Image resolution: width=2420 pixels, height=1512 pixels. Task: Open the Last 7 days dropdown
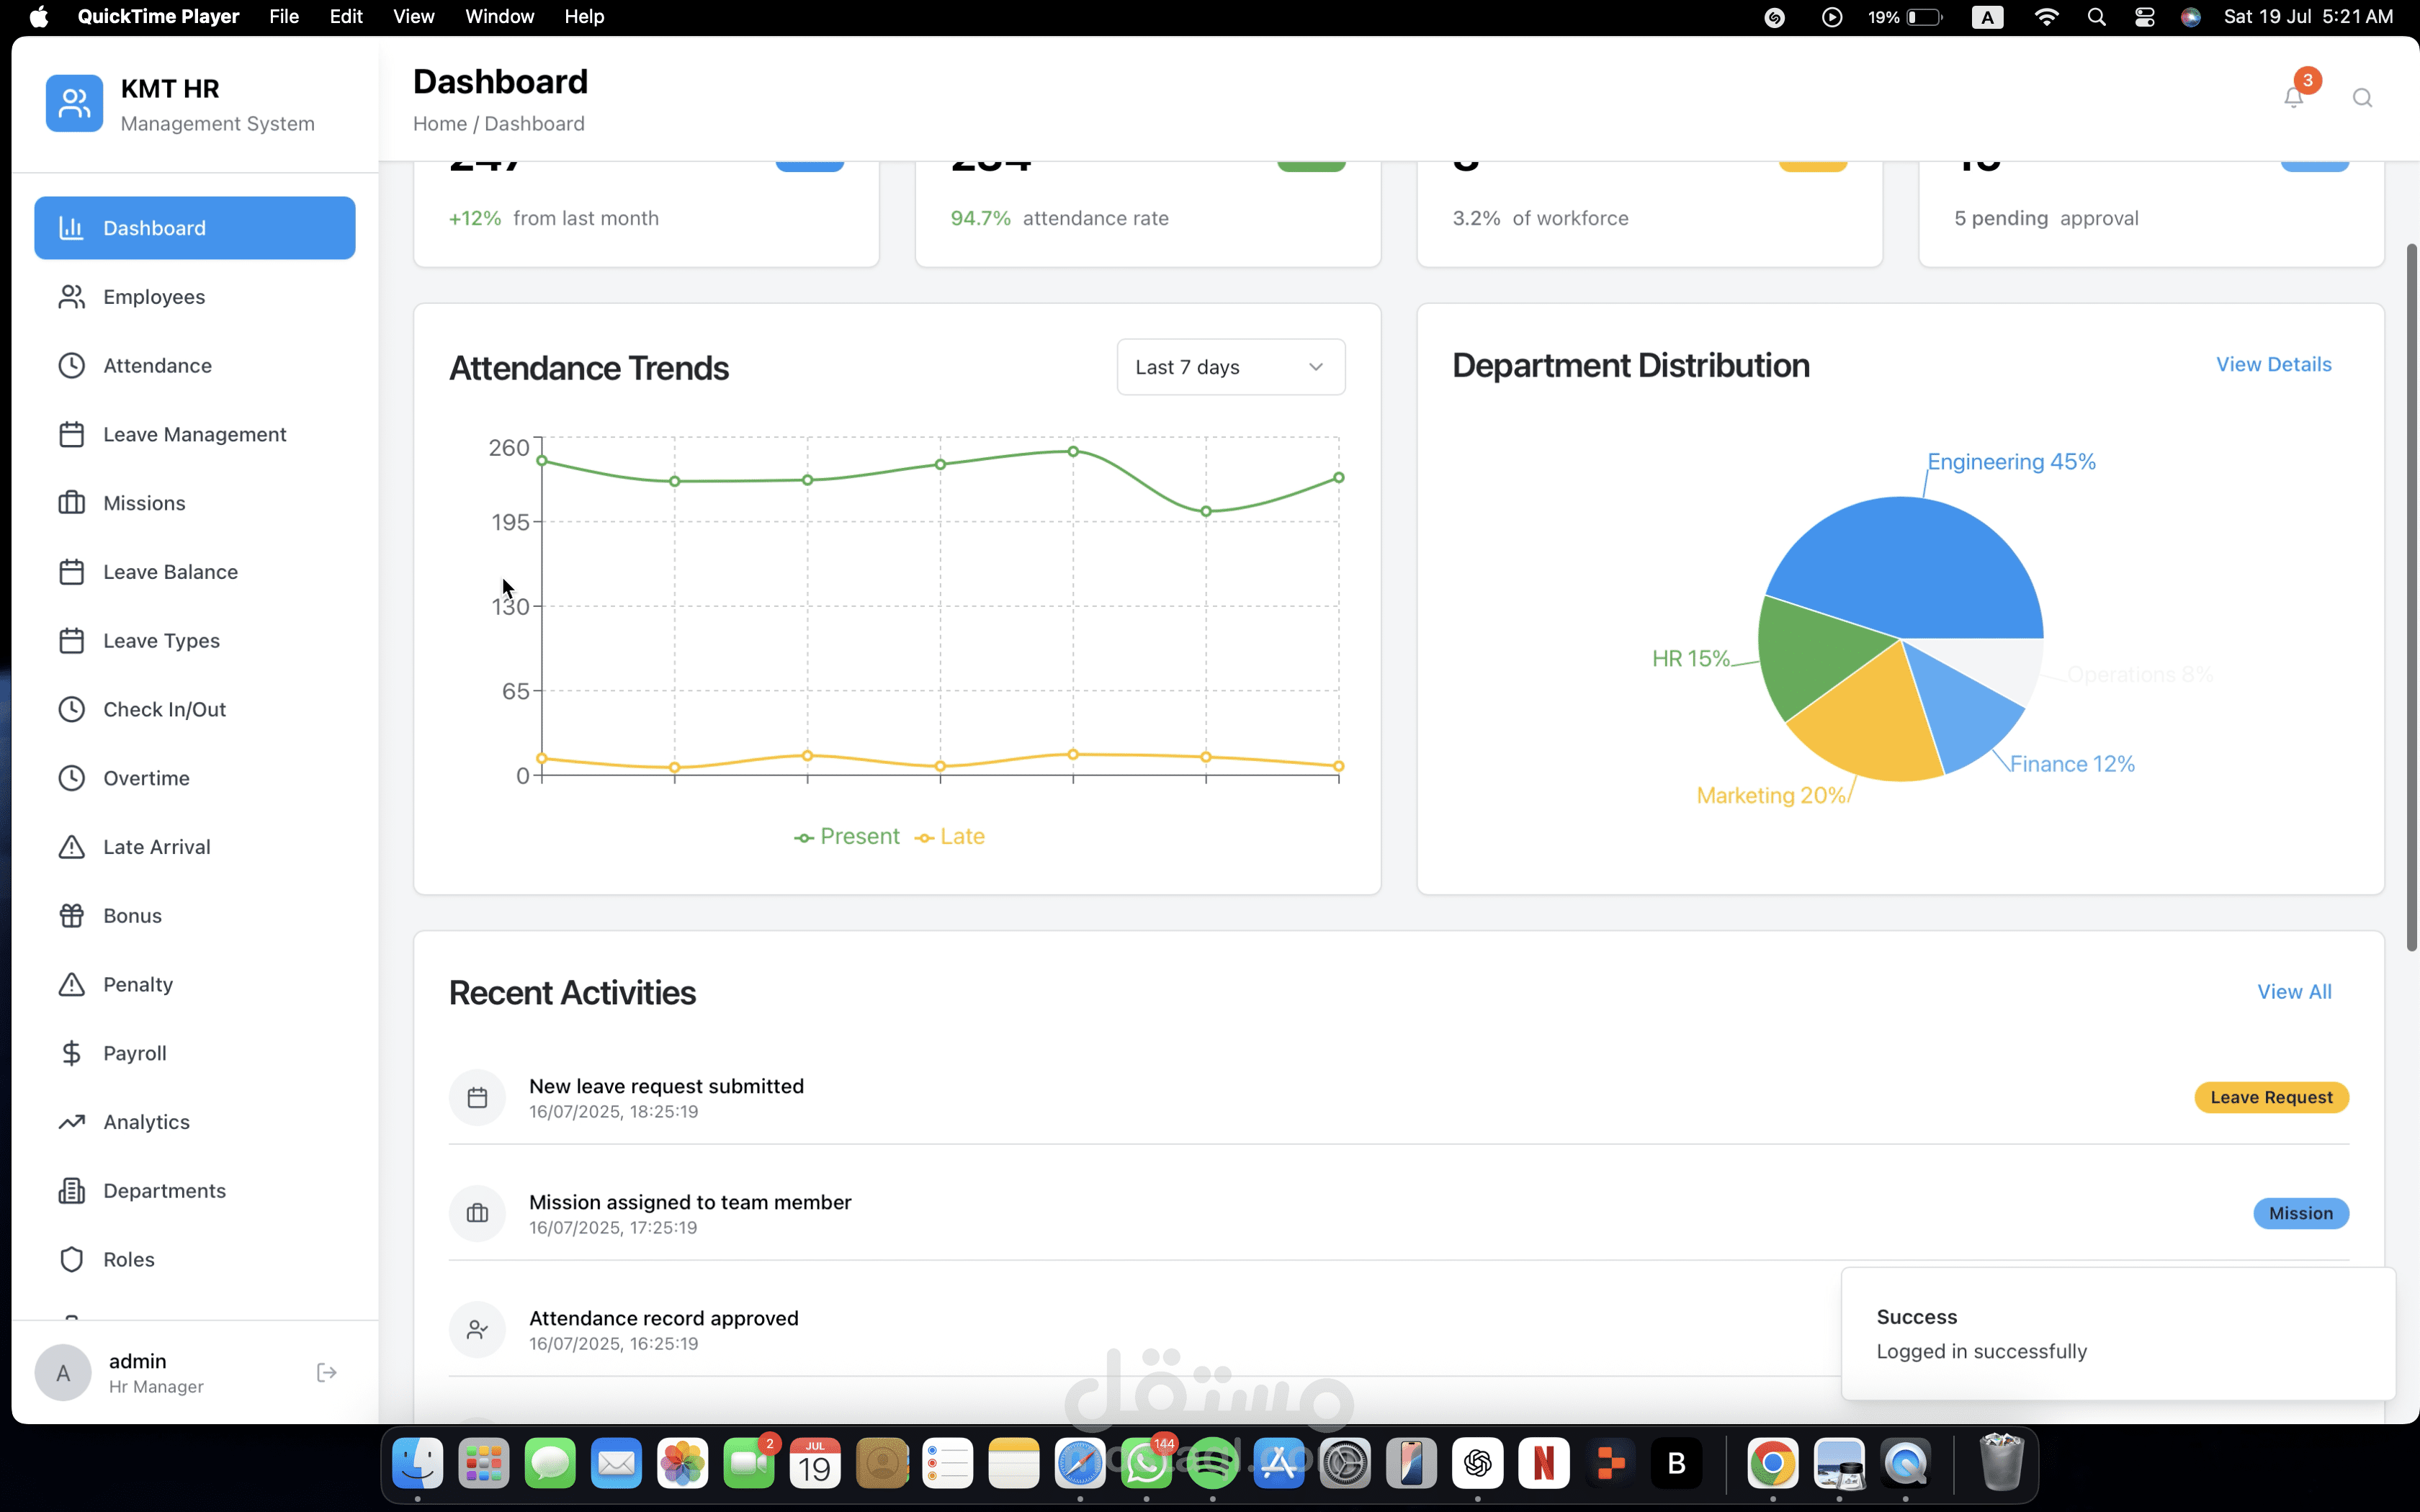1230,367
